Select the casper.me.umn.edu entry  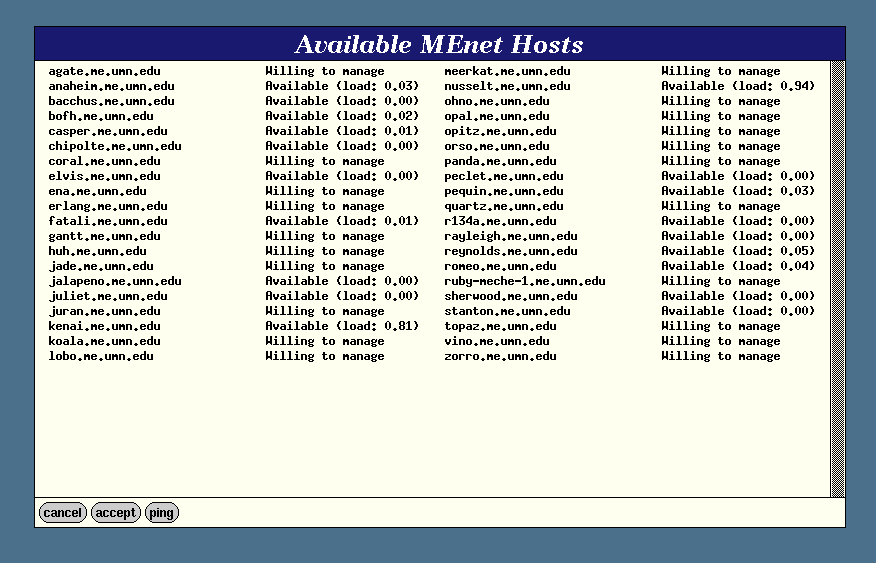coord(108,131)
